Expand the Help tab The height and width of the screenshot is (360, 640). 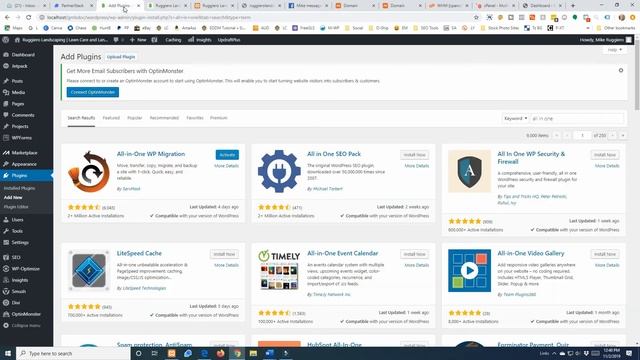(x=614, y=50)
